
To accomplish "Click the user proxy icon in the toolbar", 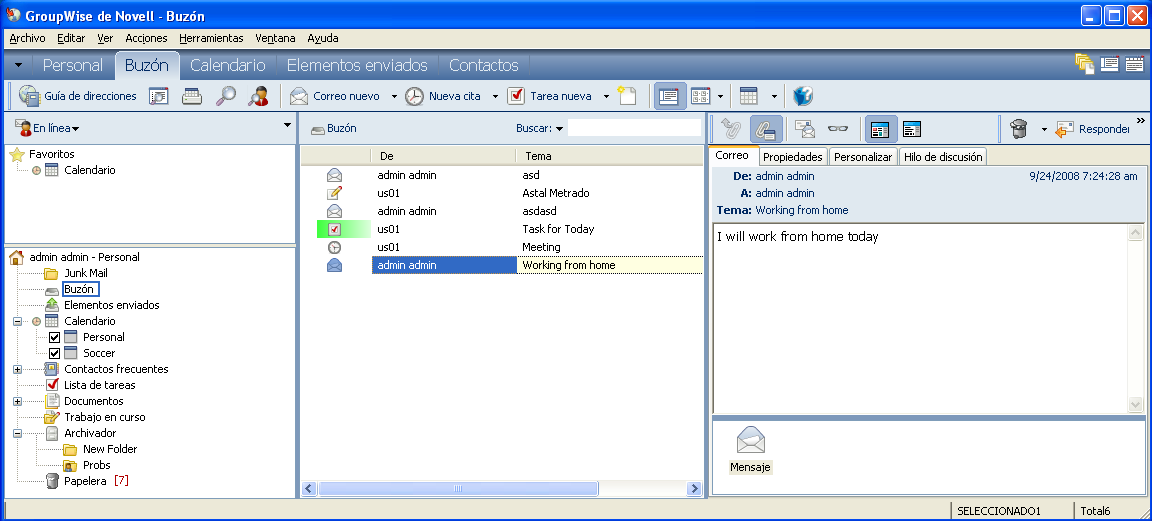I will [258, 96].
